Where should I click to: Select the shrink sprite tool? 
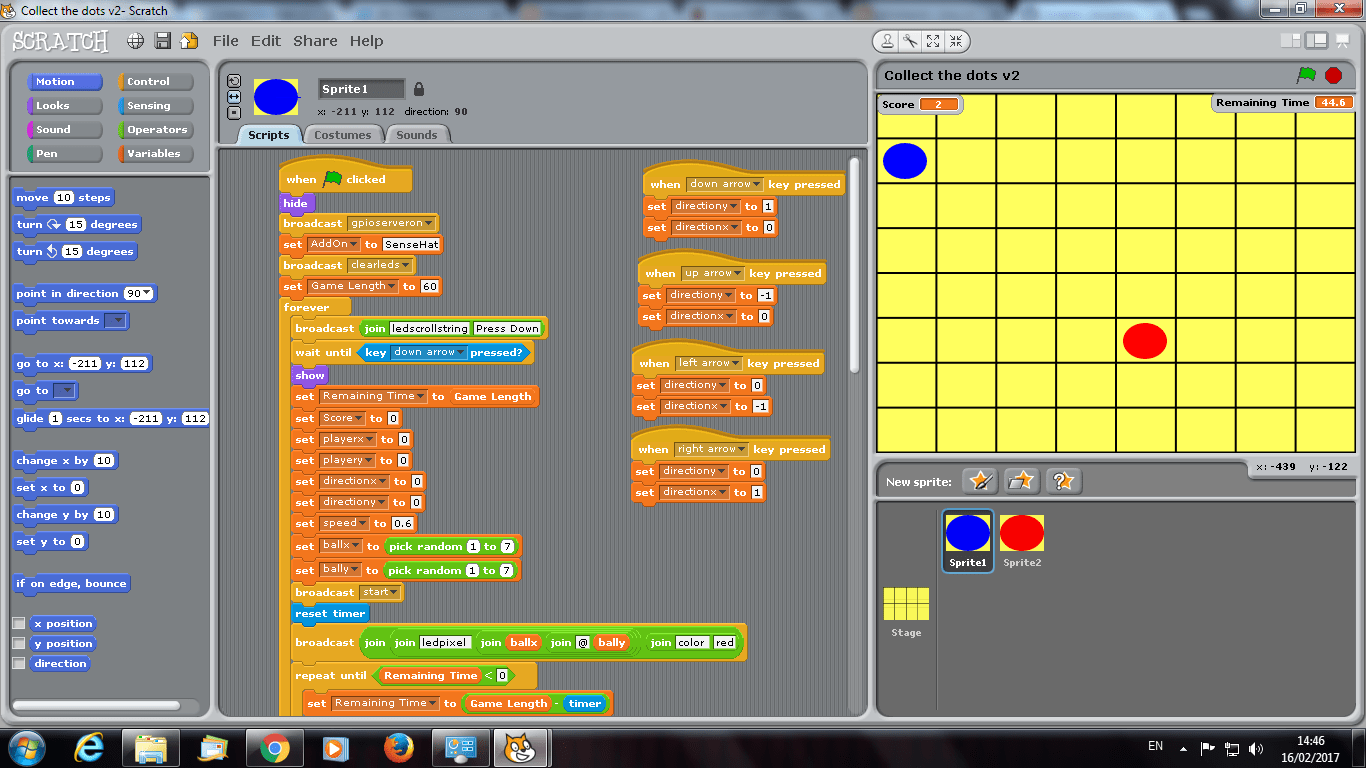click(x=956, y=41)
